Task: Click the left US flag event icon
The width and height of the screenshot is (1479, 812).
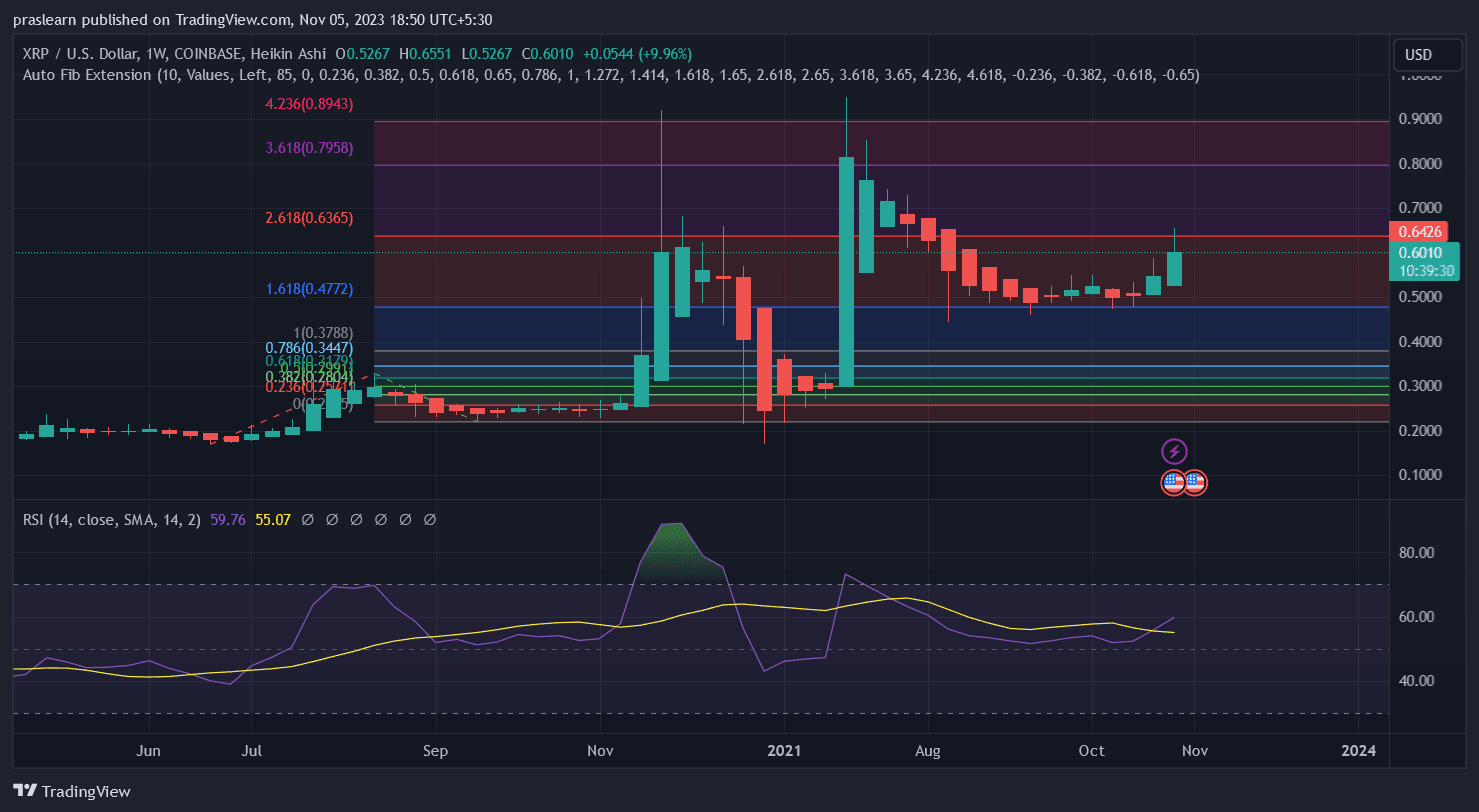Action: click(1173, 483)
